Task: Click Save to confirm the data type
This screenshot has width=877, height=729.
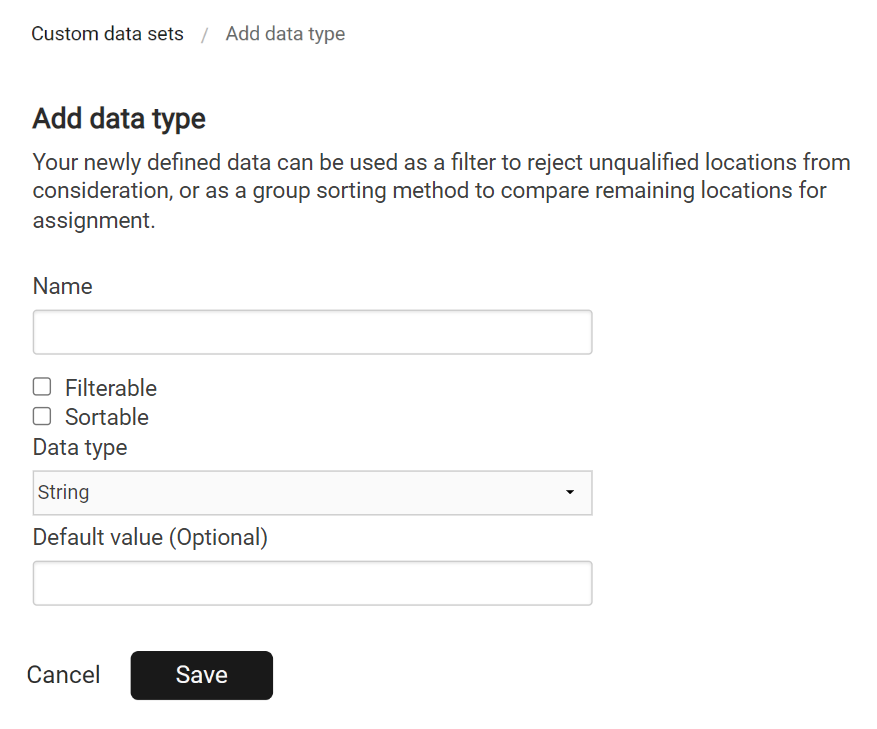Action: [201, 675]
